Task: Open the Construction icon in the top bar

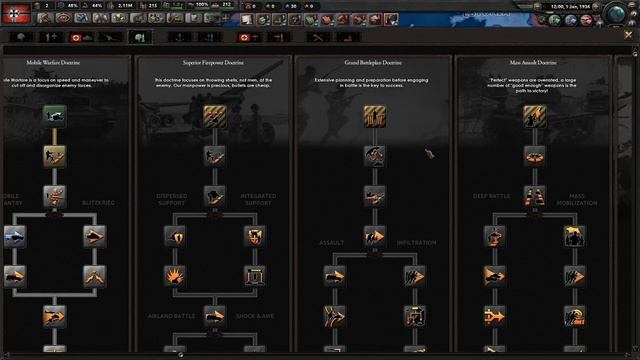Action: tap(138, 18)
